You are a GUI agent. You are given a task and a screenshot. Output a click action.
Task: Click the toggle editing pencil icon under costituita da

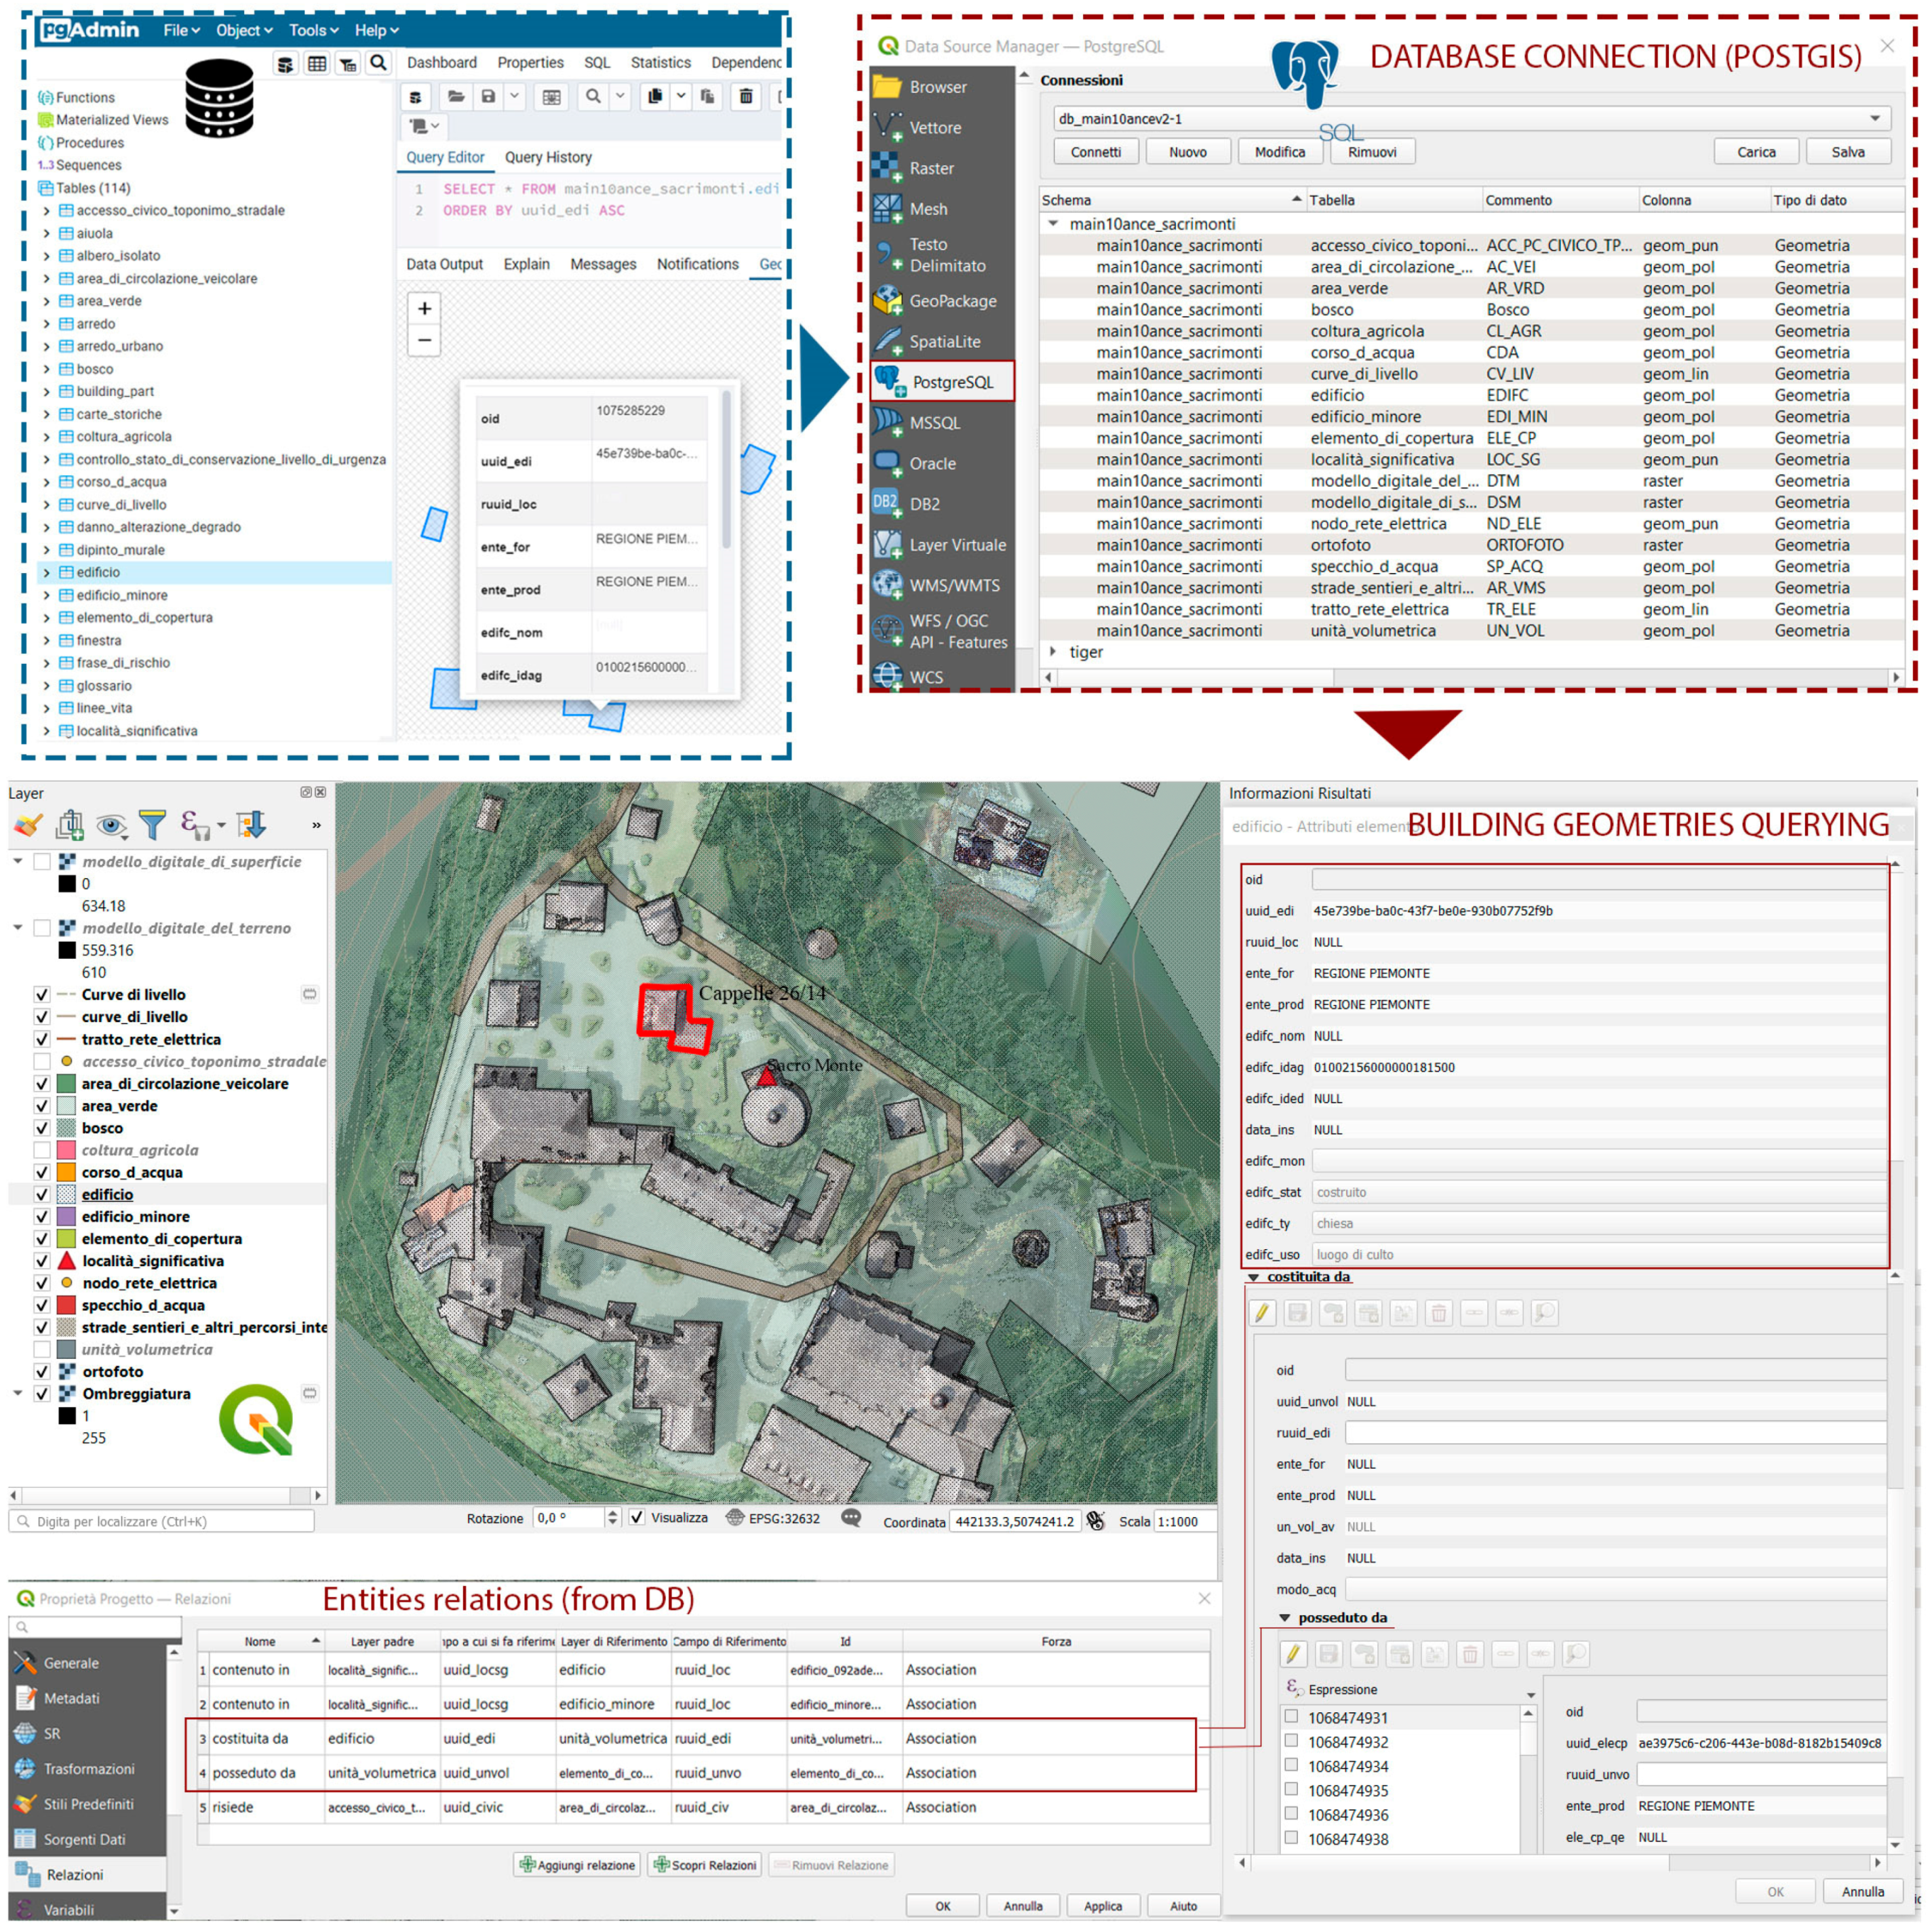pos(1262,1313)
